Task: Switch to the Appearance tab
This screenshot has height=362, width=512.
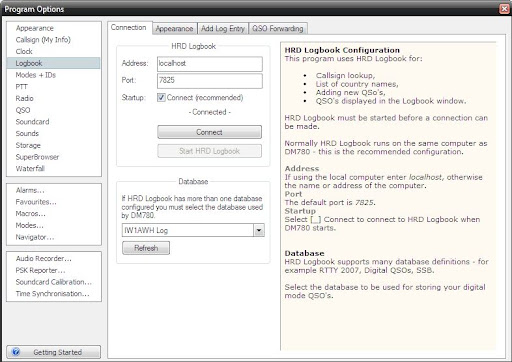Action: (x=174, y=29)
